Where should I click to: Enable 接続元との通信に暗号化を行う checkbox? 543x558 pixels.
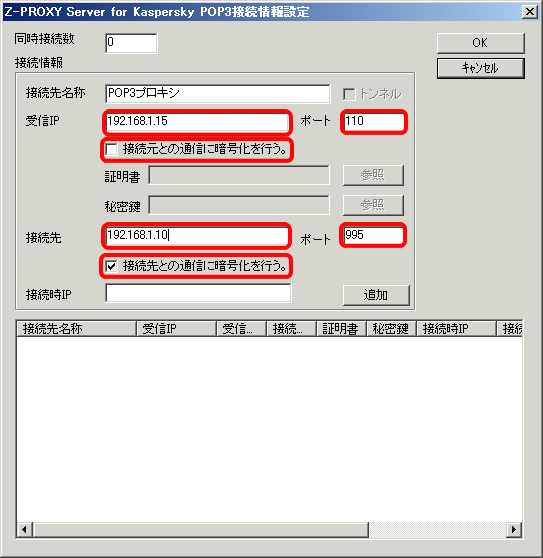(x=111, y=149)
